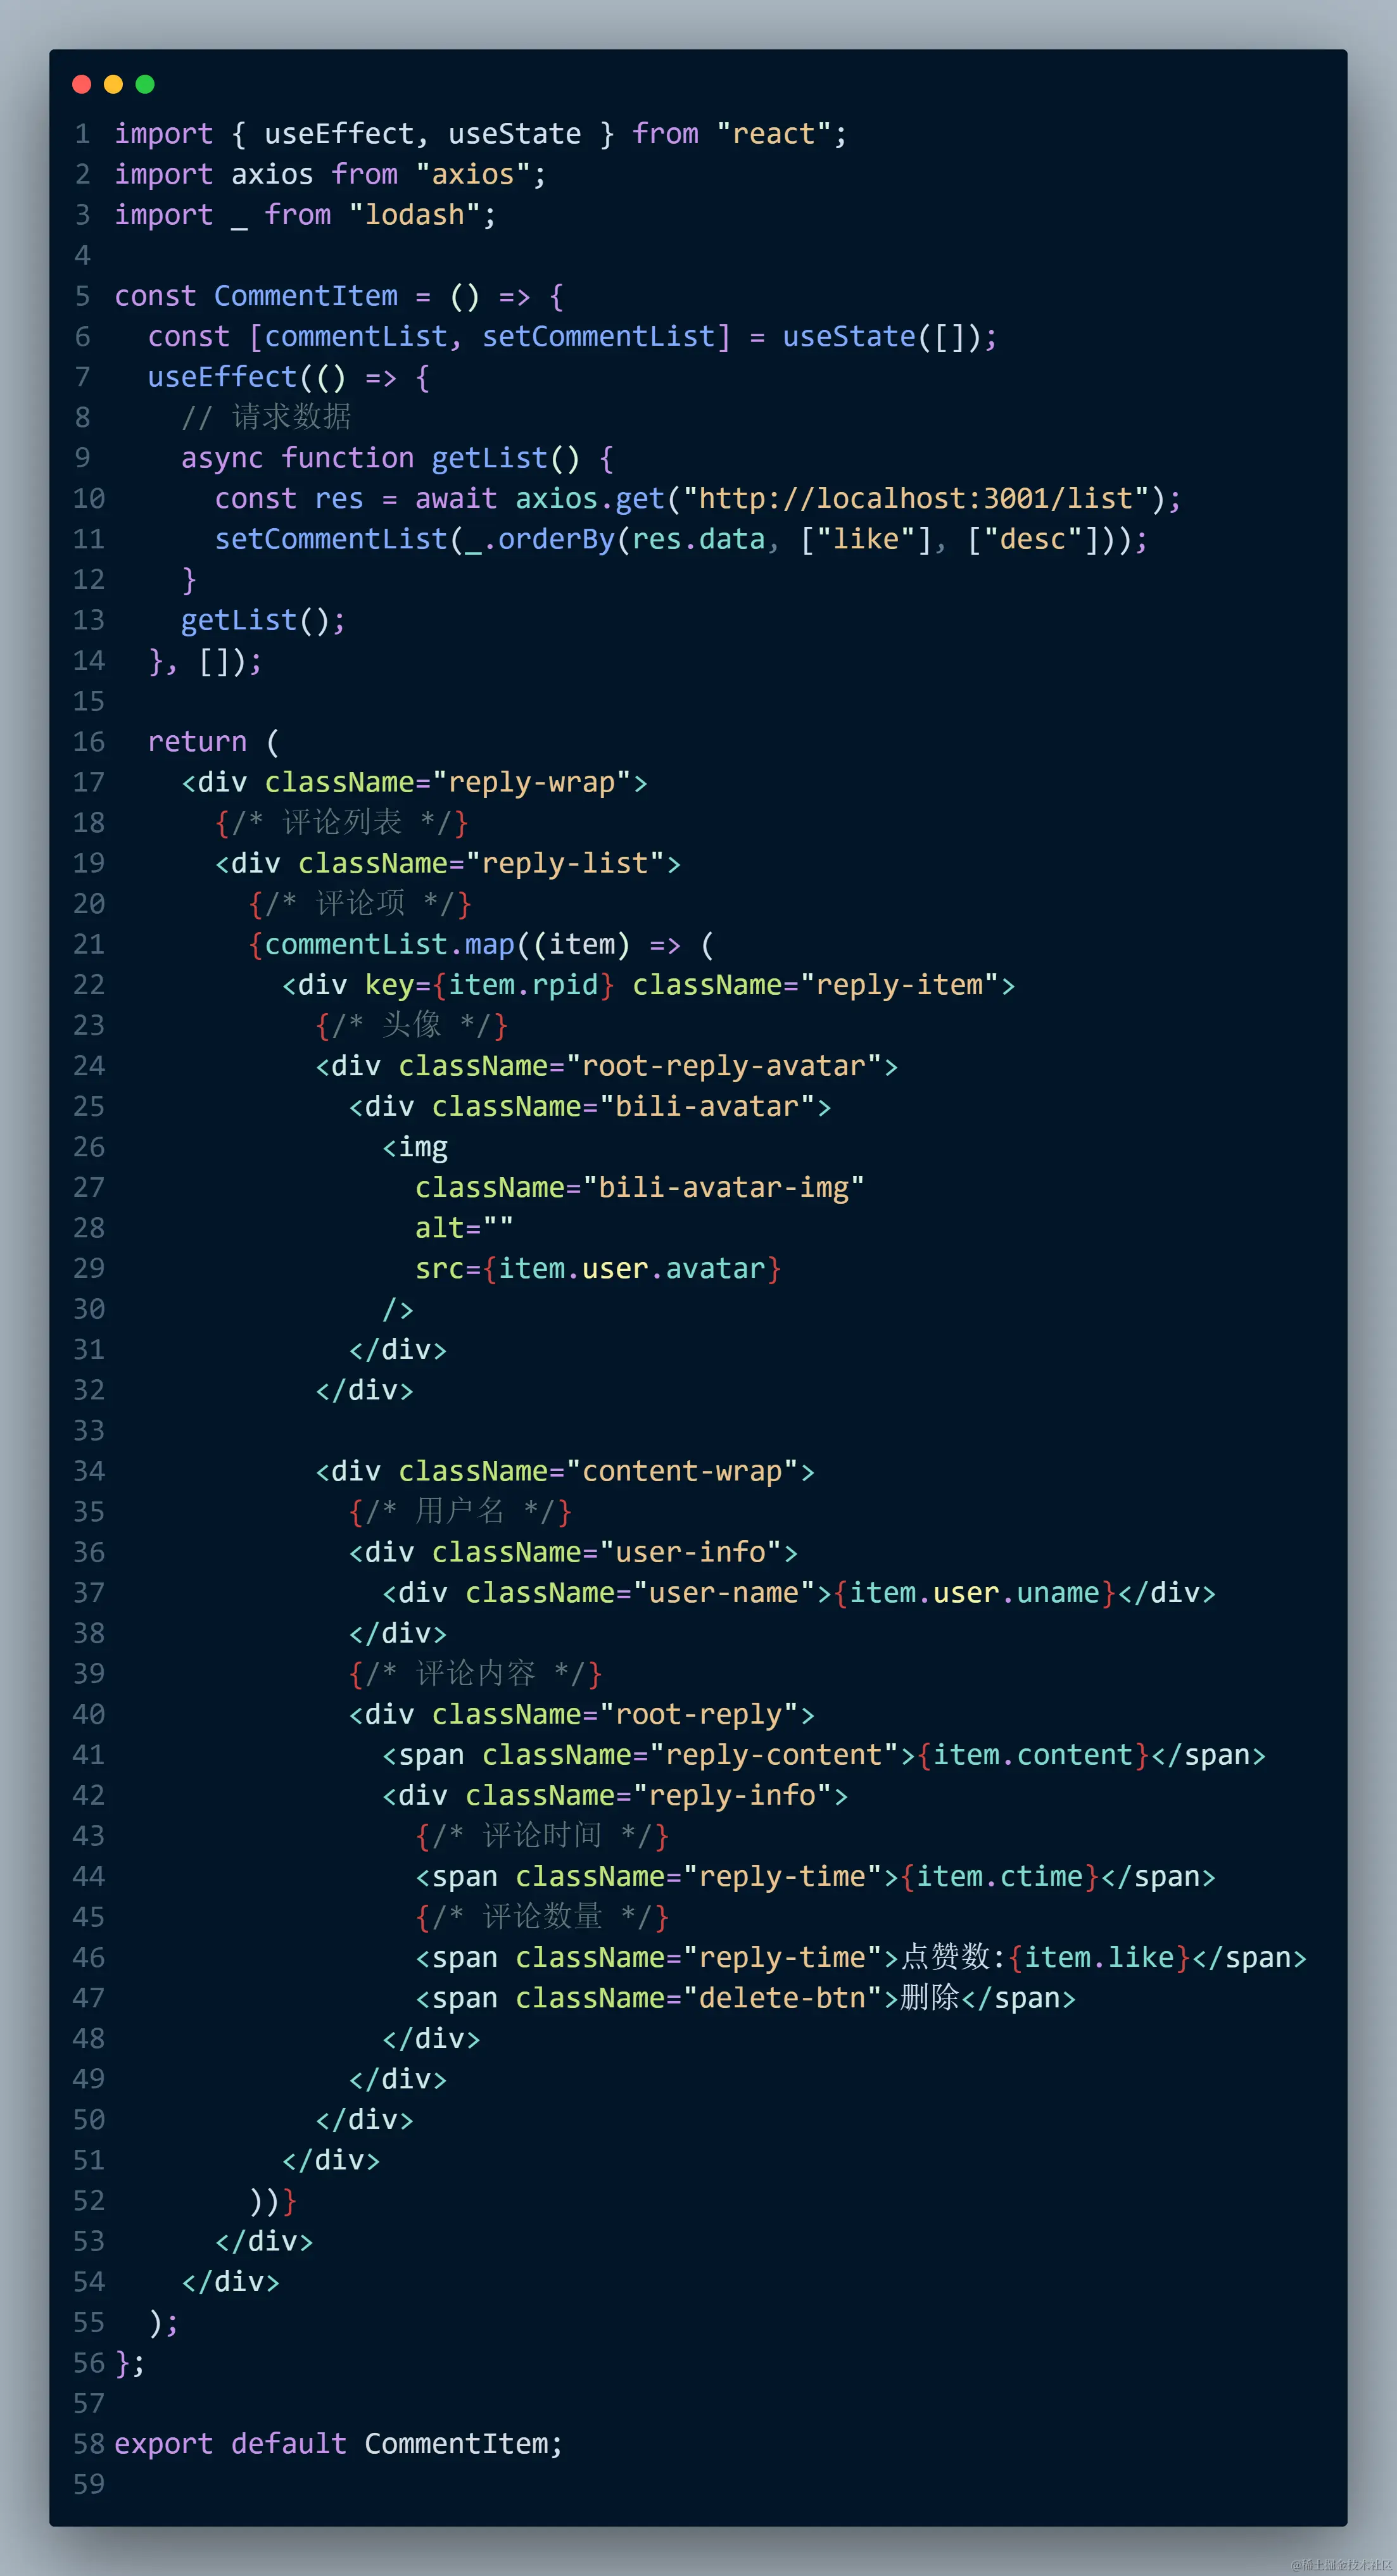Click the "return (" statement
The height and width of the screenshot is (2576, 1397).
(x=214, y=742)
